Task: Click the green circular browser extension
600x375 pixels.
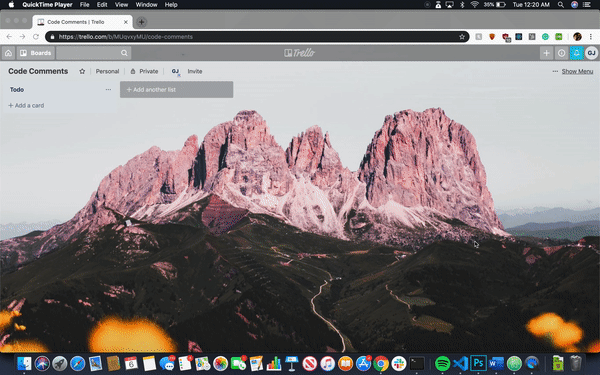Action: 545,37
